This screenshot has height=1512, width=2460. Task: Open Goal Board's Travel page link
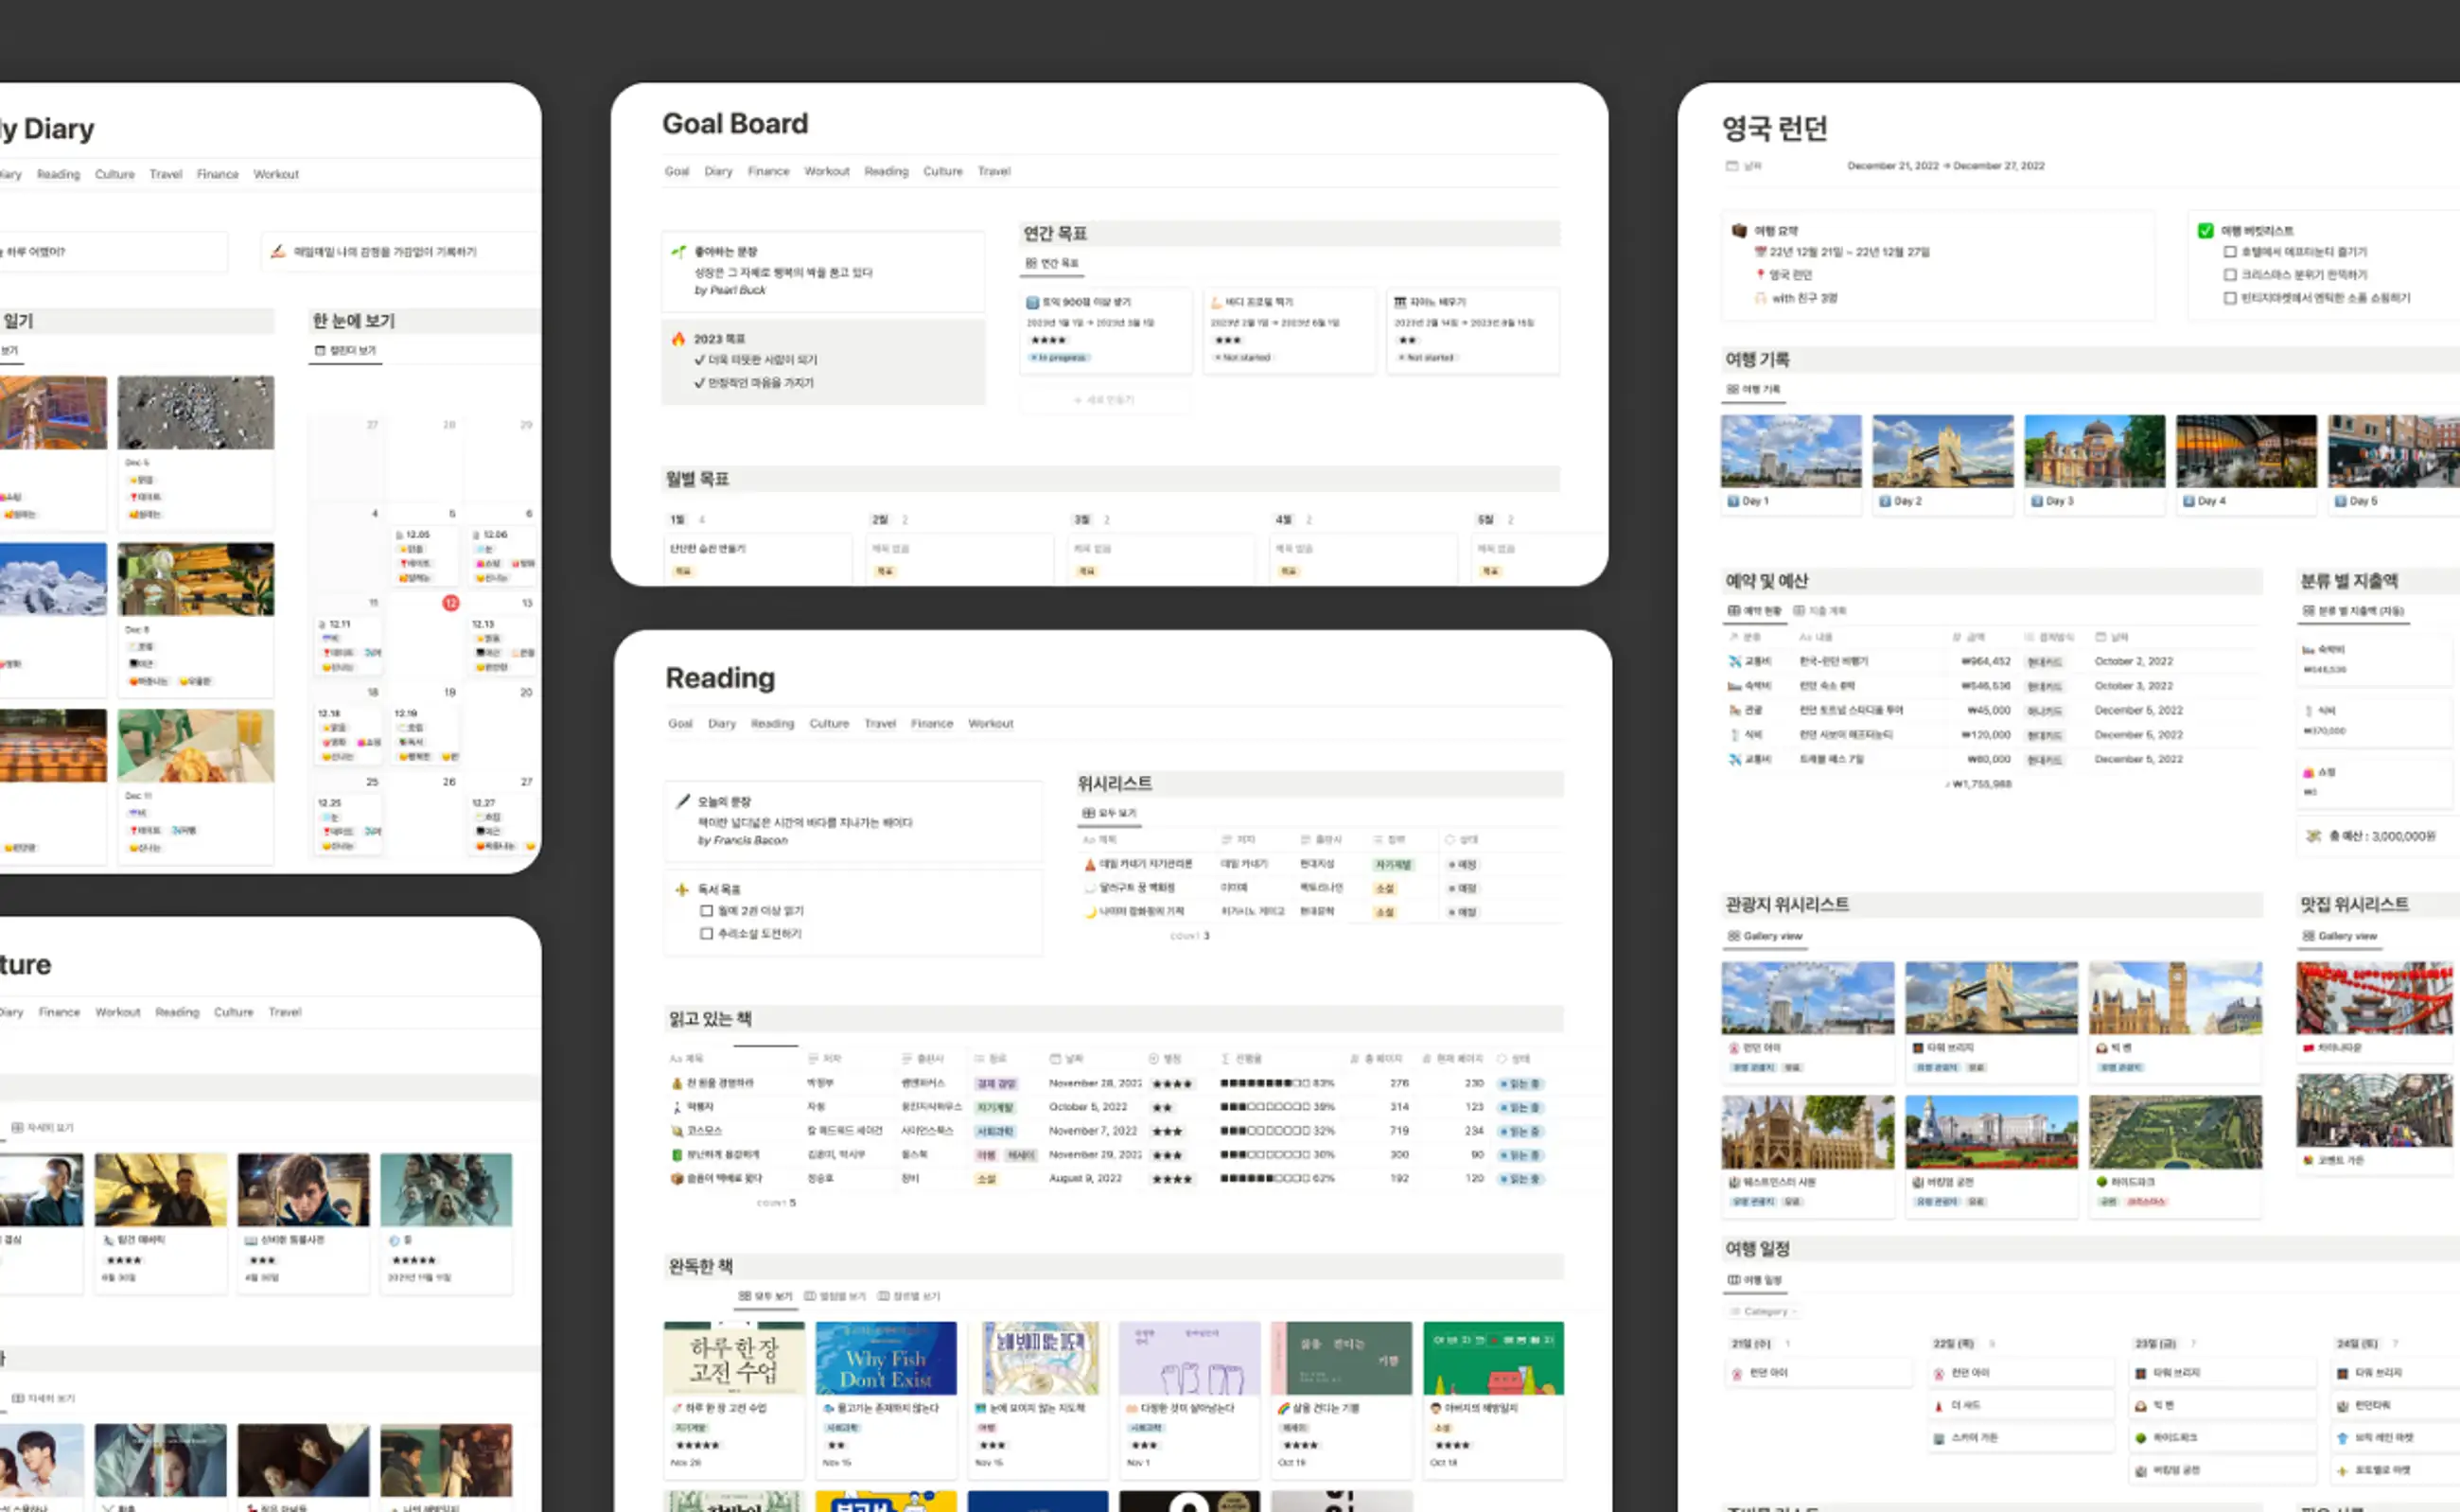(x=994, y=171)
